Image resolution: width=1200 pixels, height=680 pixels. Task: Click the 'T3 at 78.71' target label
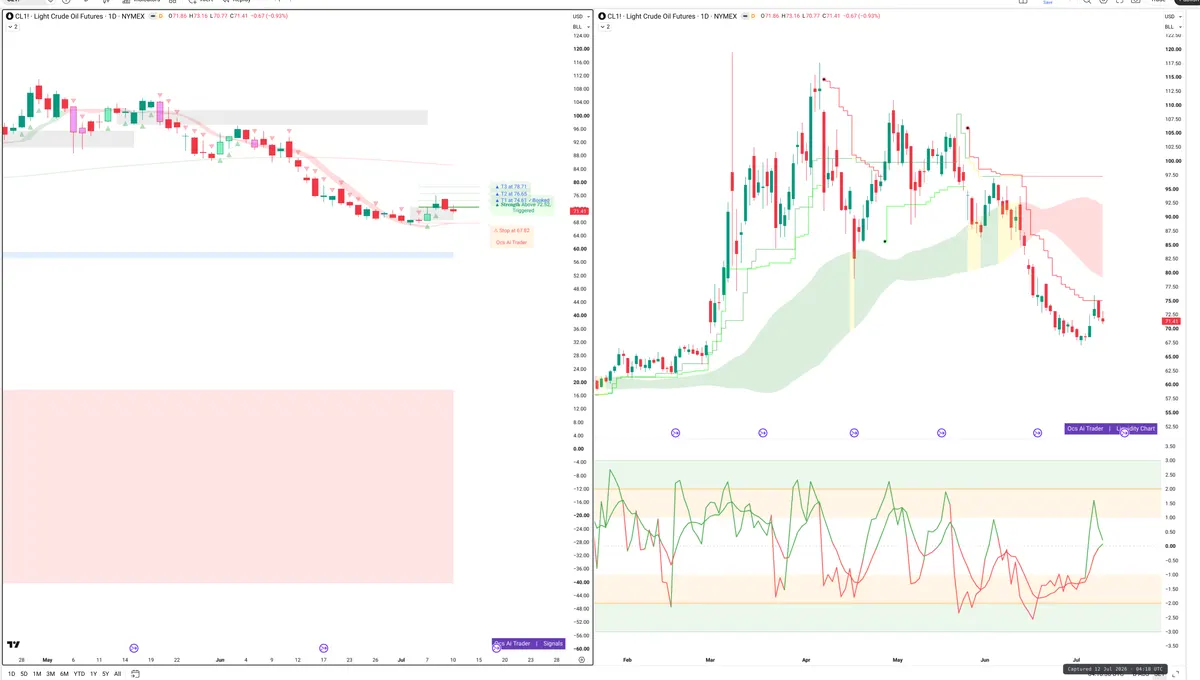[513, 186]
